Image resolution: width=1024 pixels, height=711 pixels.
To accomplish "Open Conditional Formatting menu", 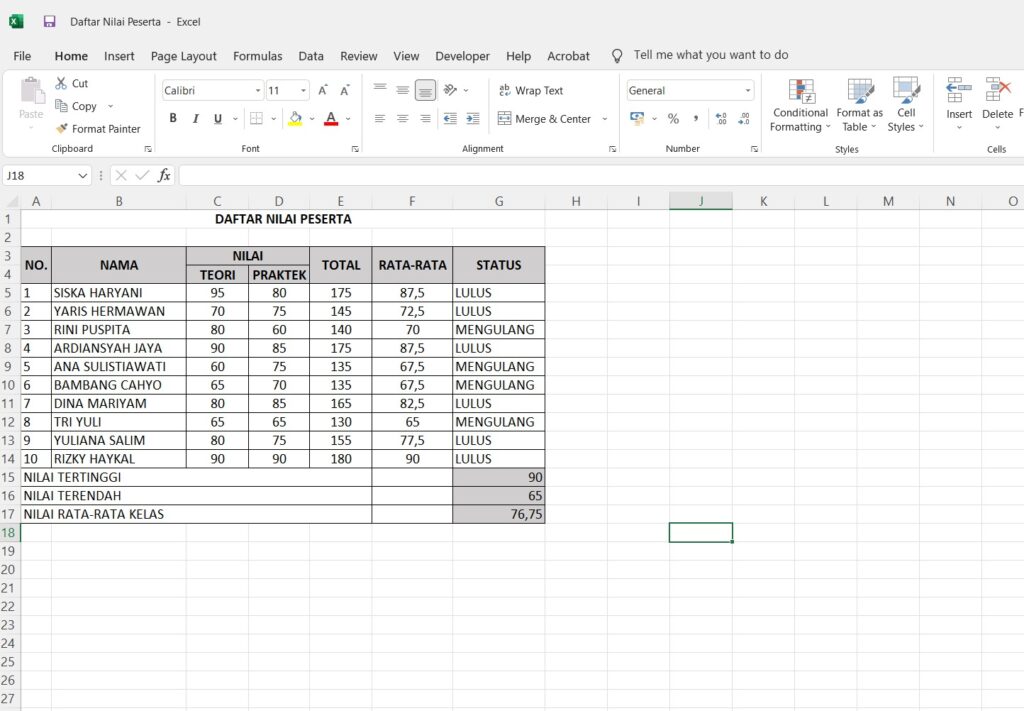I will coord(800,105).
